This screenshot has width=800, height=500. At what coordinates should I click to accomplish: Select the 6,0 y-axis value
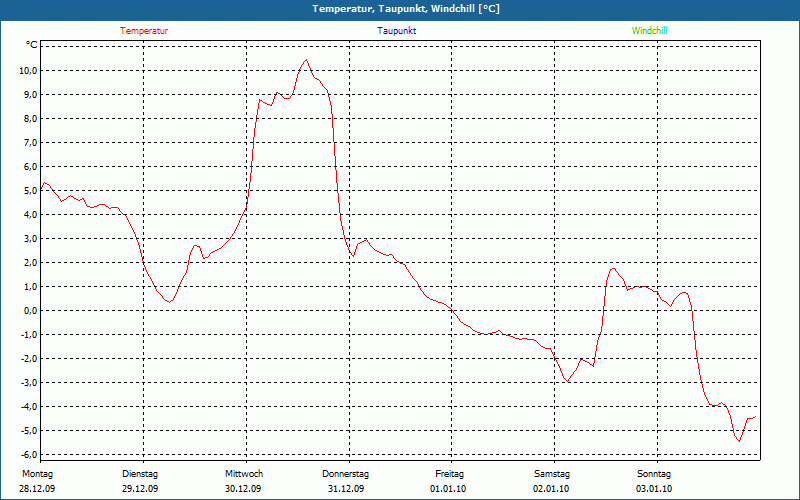pyautogui.click(x=30, y=166)
